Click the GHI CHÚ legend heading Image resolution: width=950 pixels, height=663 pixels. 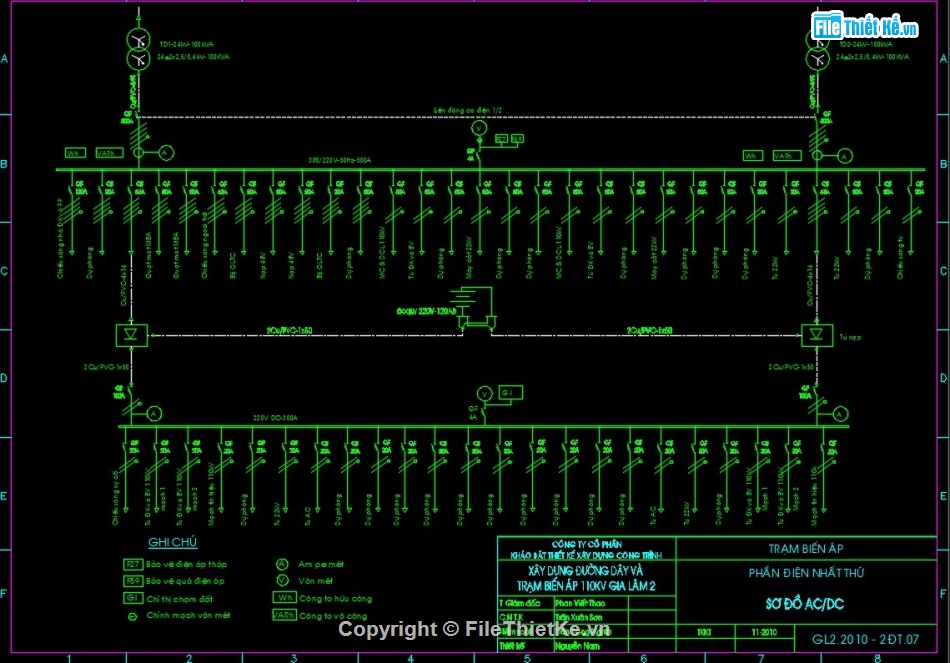[x=172, y=543]
